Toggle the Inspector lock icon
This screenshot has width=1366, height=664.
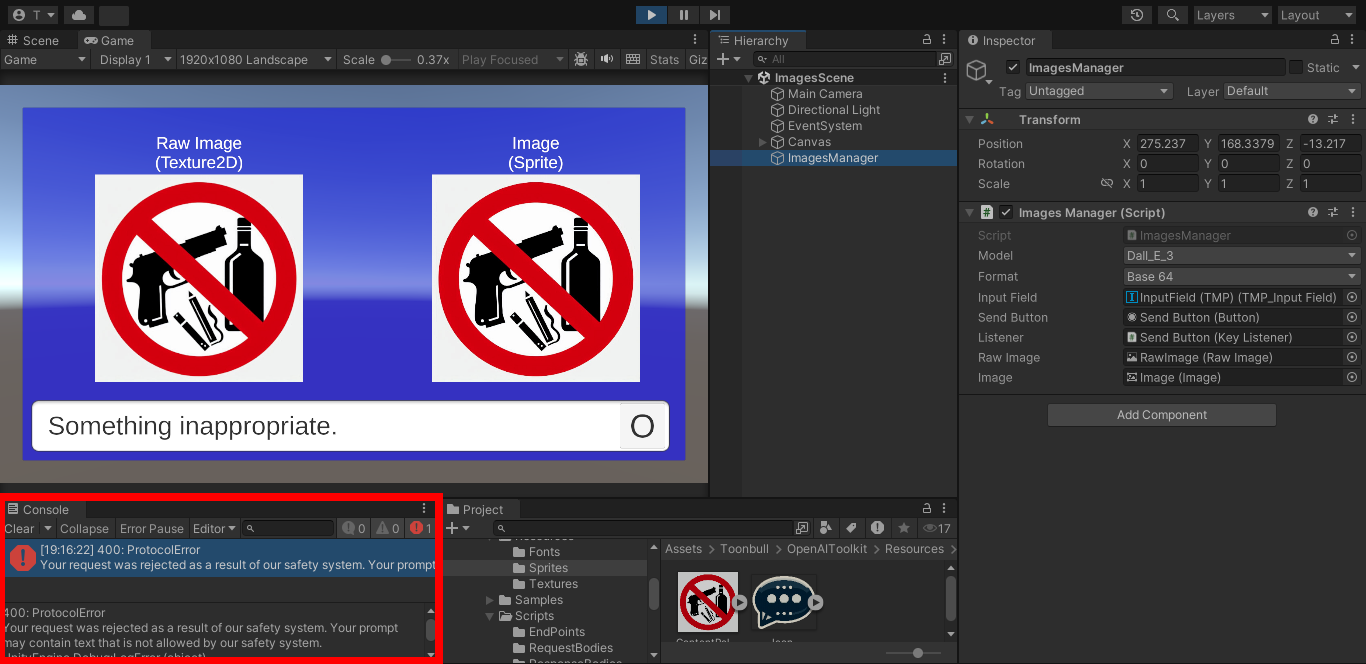[x=1336, y=39]
